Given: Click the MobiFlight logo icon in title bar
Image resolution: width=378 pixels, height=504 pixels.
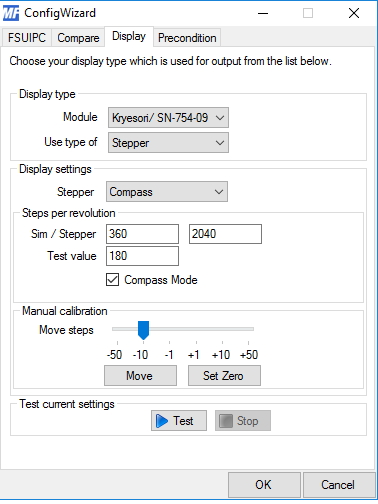Looking at the screenshot, I should (11, 13).
